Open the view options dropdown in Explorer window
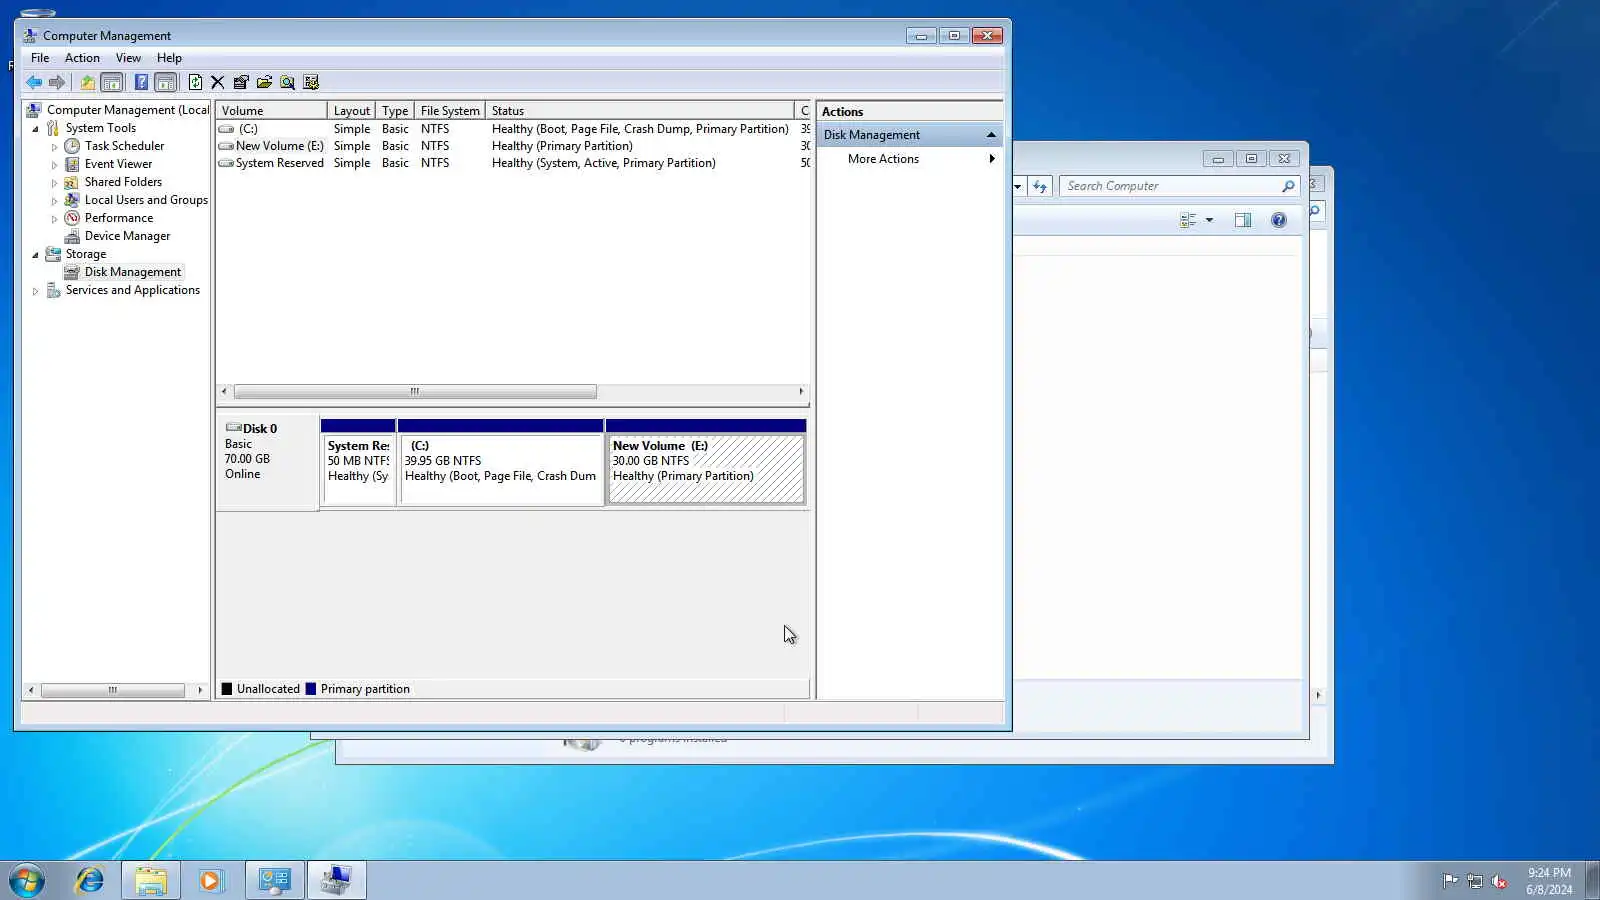 pos(1209,220)
